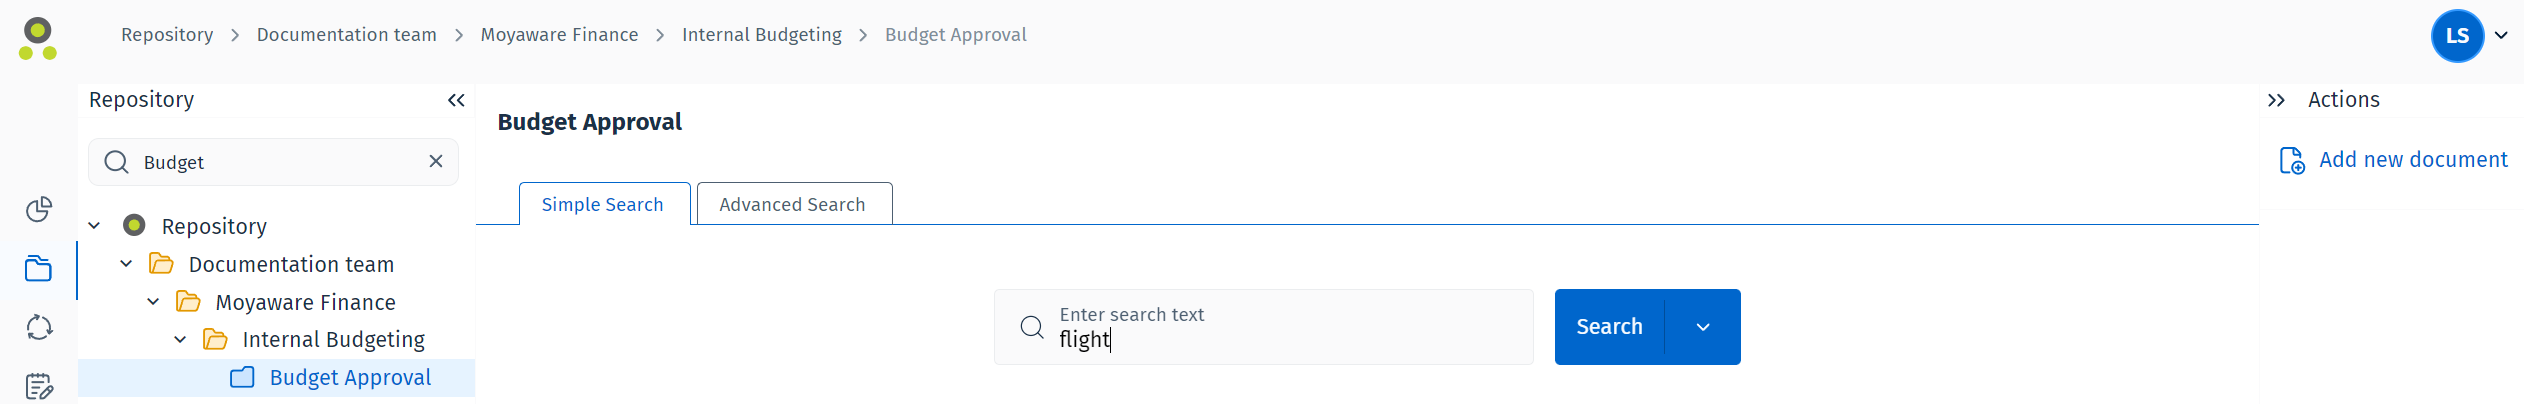Switch to the Advanced Search tab
The width and height of the screenshot is (2524, 404).
(x=793, y=204)
